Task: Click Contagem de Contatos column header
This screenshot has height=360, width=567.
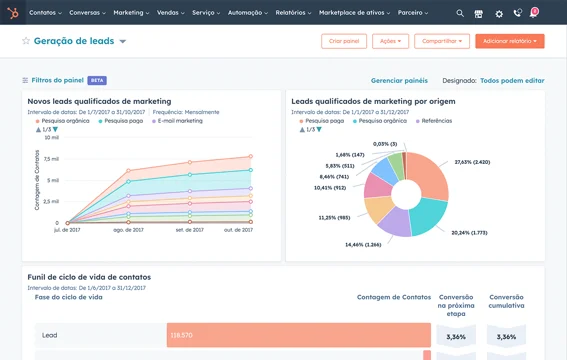Action: 394,297
